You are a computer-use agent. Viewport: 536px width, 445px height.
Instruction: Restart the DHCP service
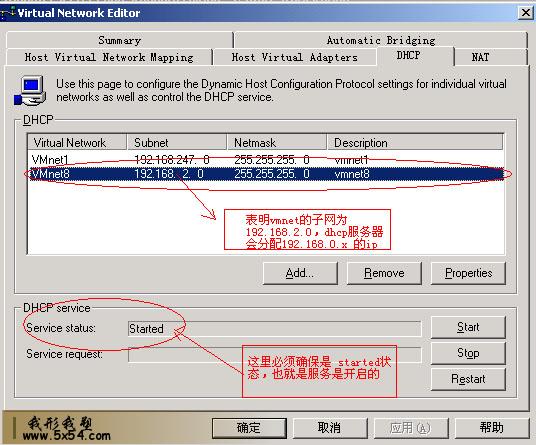(468, 379)
